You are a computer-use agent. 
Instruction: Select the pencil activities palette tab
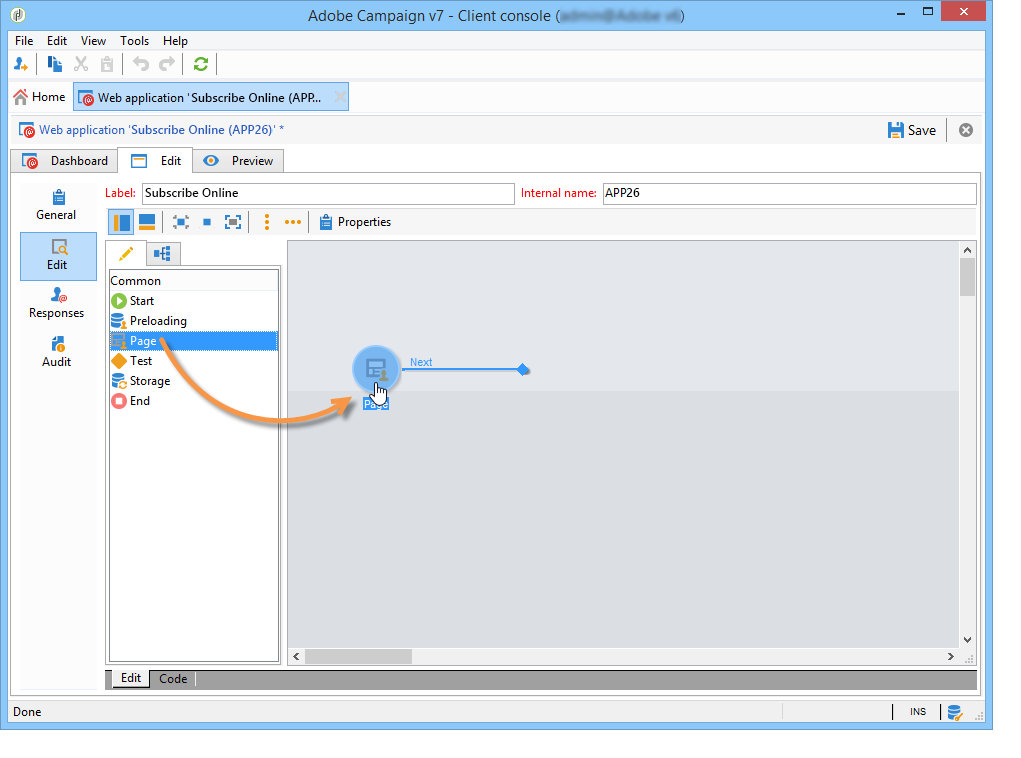click(x=126, y=253)
